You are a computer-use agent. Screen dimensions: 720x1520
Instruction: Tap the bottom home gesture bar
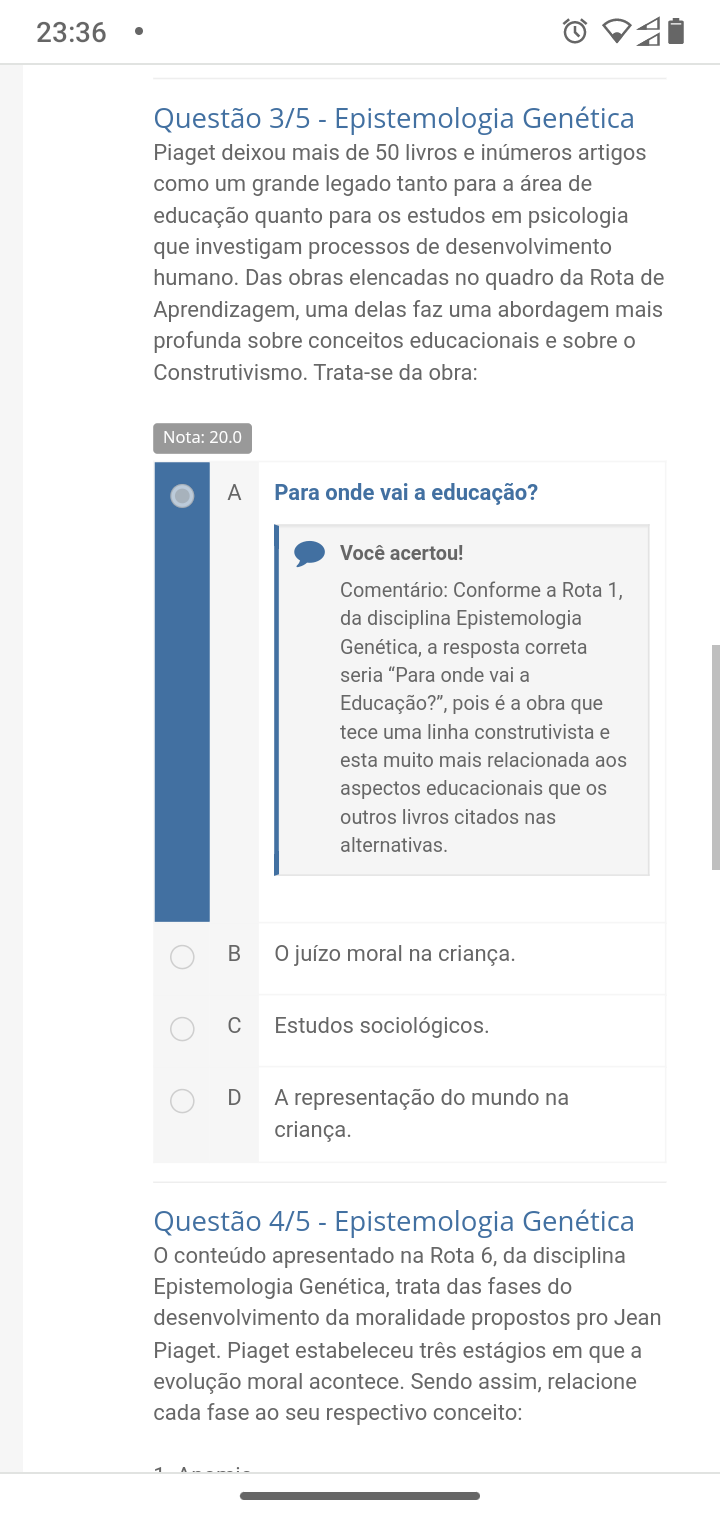click(x=360, y=1496)
